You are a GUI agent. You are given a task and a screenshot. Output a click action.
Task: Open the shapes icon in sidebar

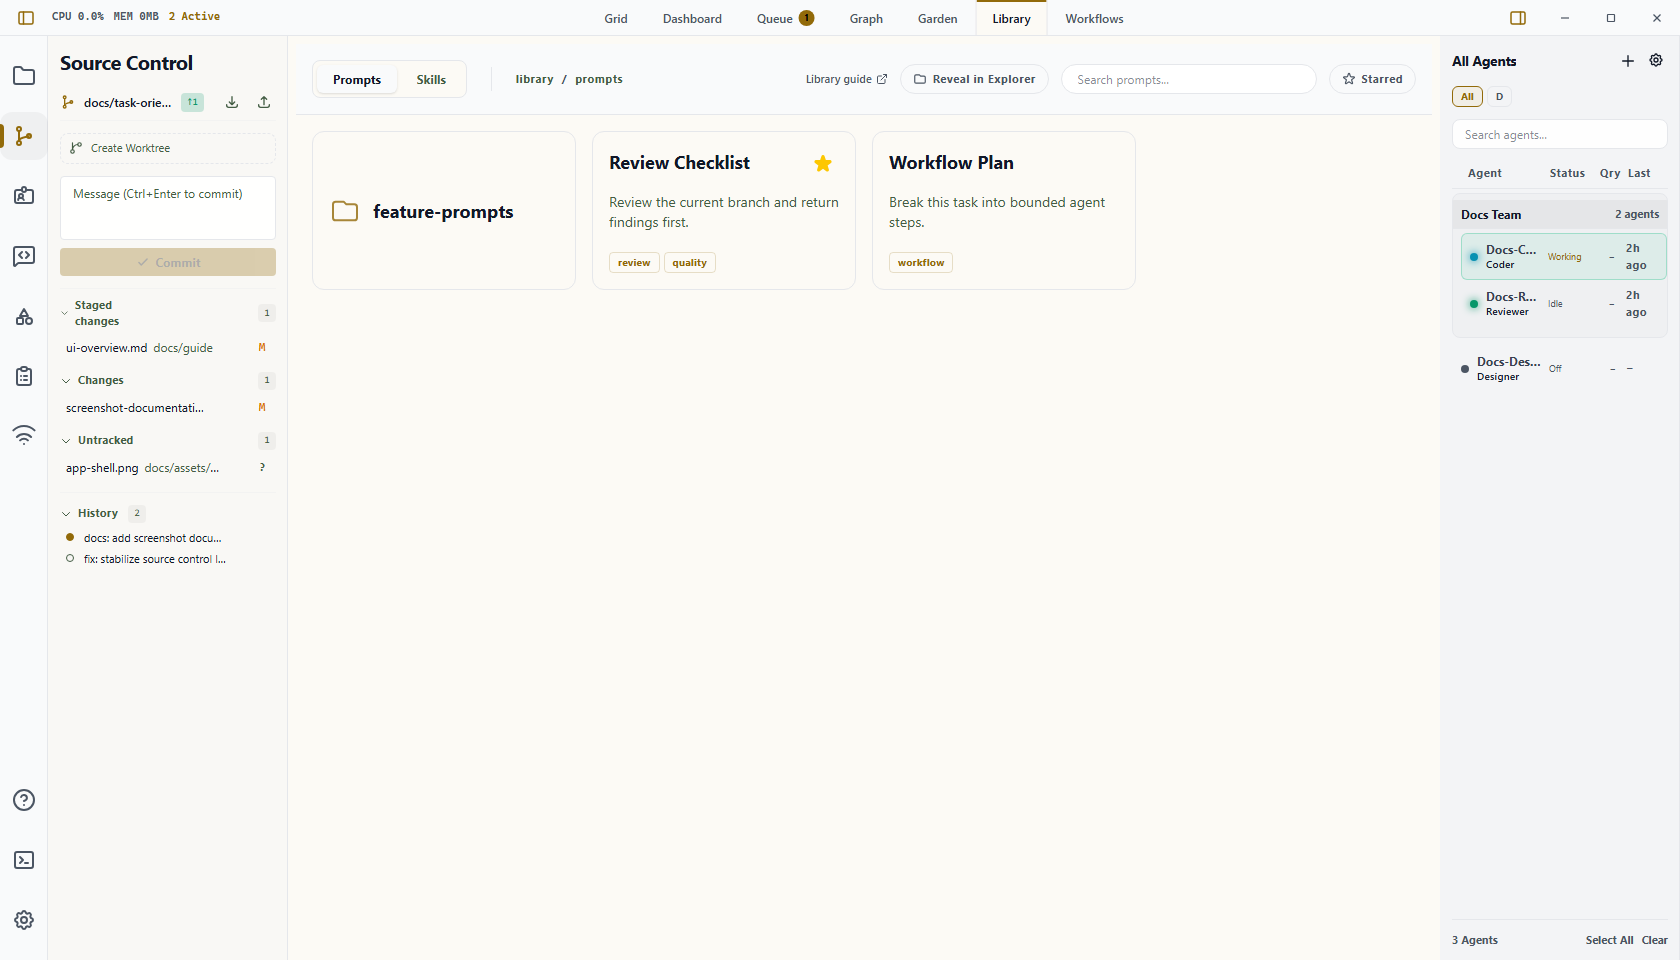click(x=24, y=316)
